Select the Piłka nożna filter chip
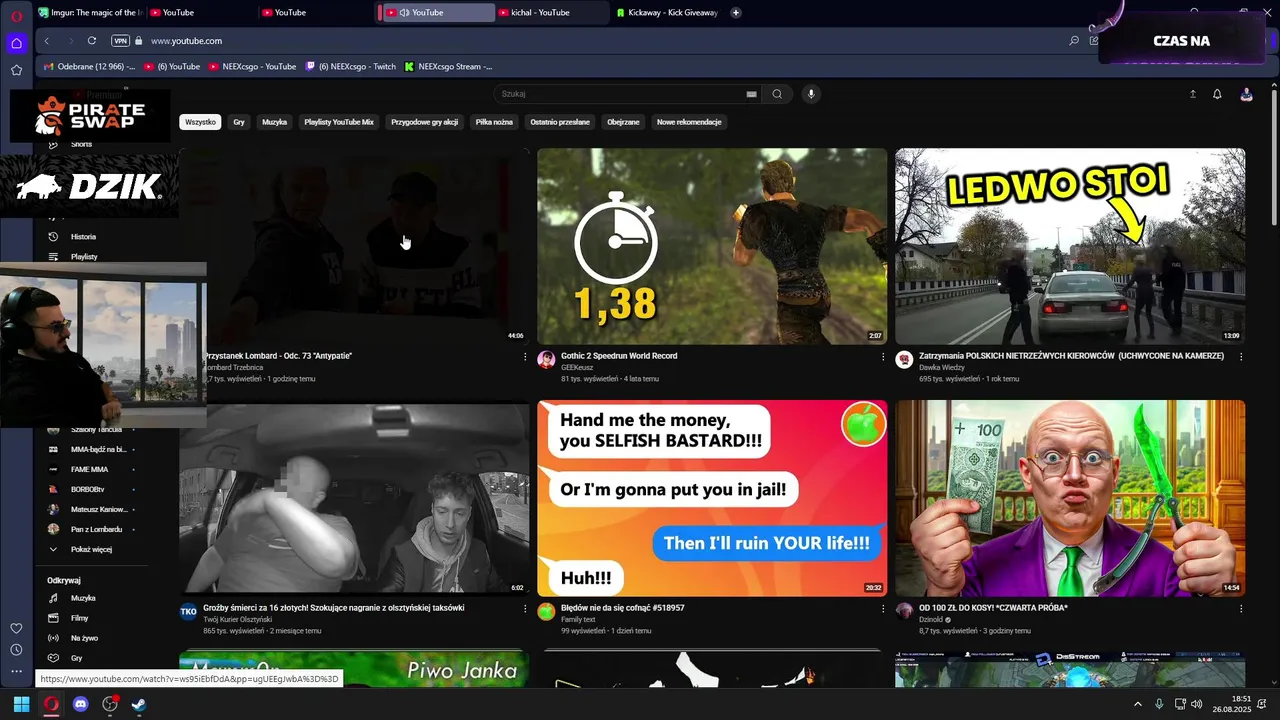The height and width of the screenshot is (720, 1280). 494,122
